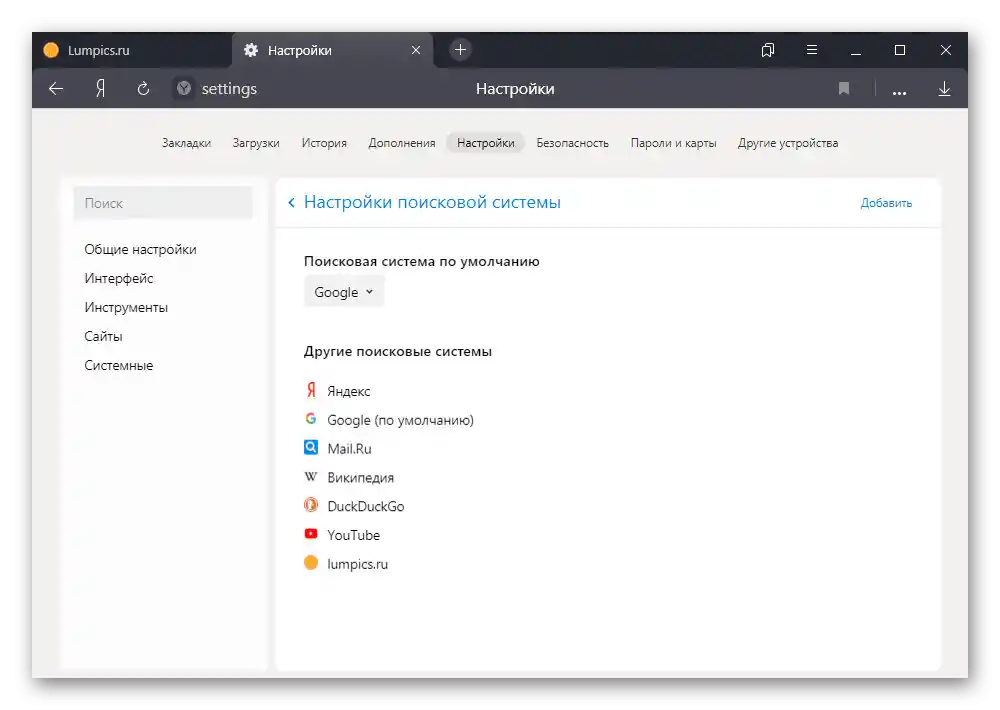This screenshot has width=1000, height=710.
Task: Click the Добавить link
Action: (x=886, y=203)
